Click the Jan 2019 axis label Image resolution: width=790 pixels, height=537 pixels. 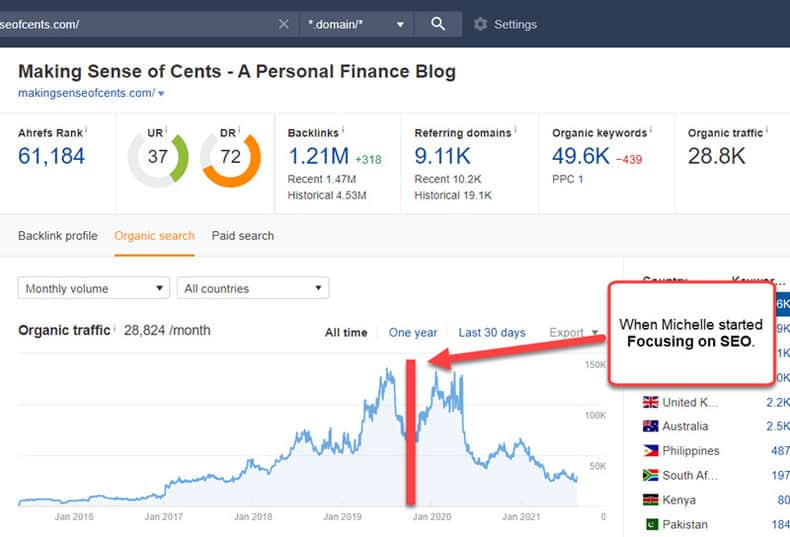click(343, 516)
